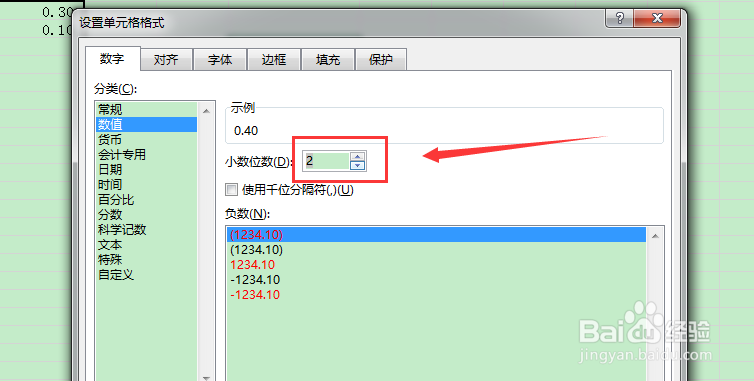Pick the 自定义 category

(x=147, y=275)
